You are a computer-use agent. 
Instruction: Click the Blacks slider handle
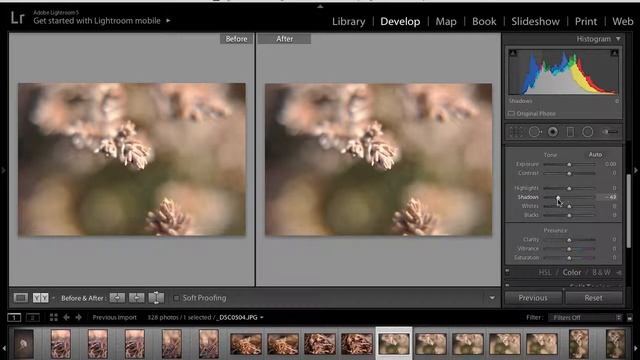(569, 215)
